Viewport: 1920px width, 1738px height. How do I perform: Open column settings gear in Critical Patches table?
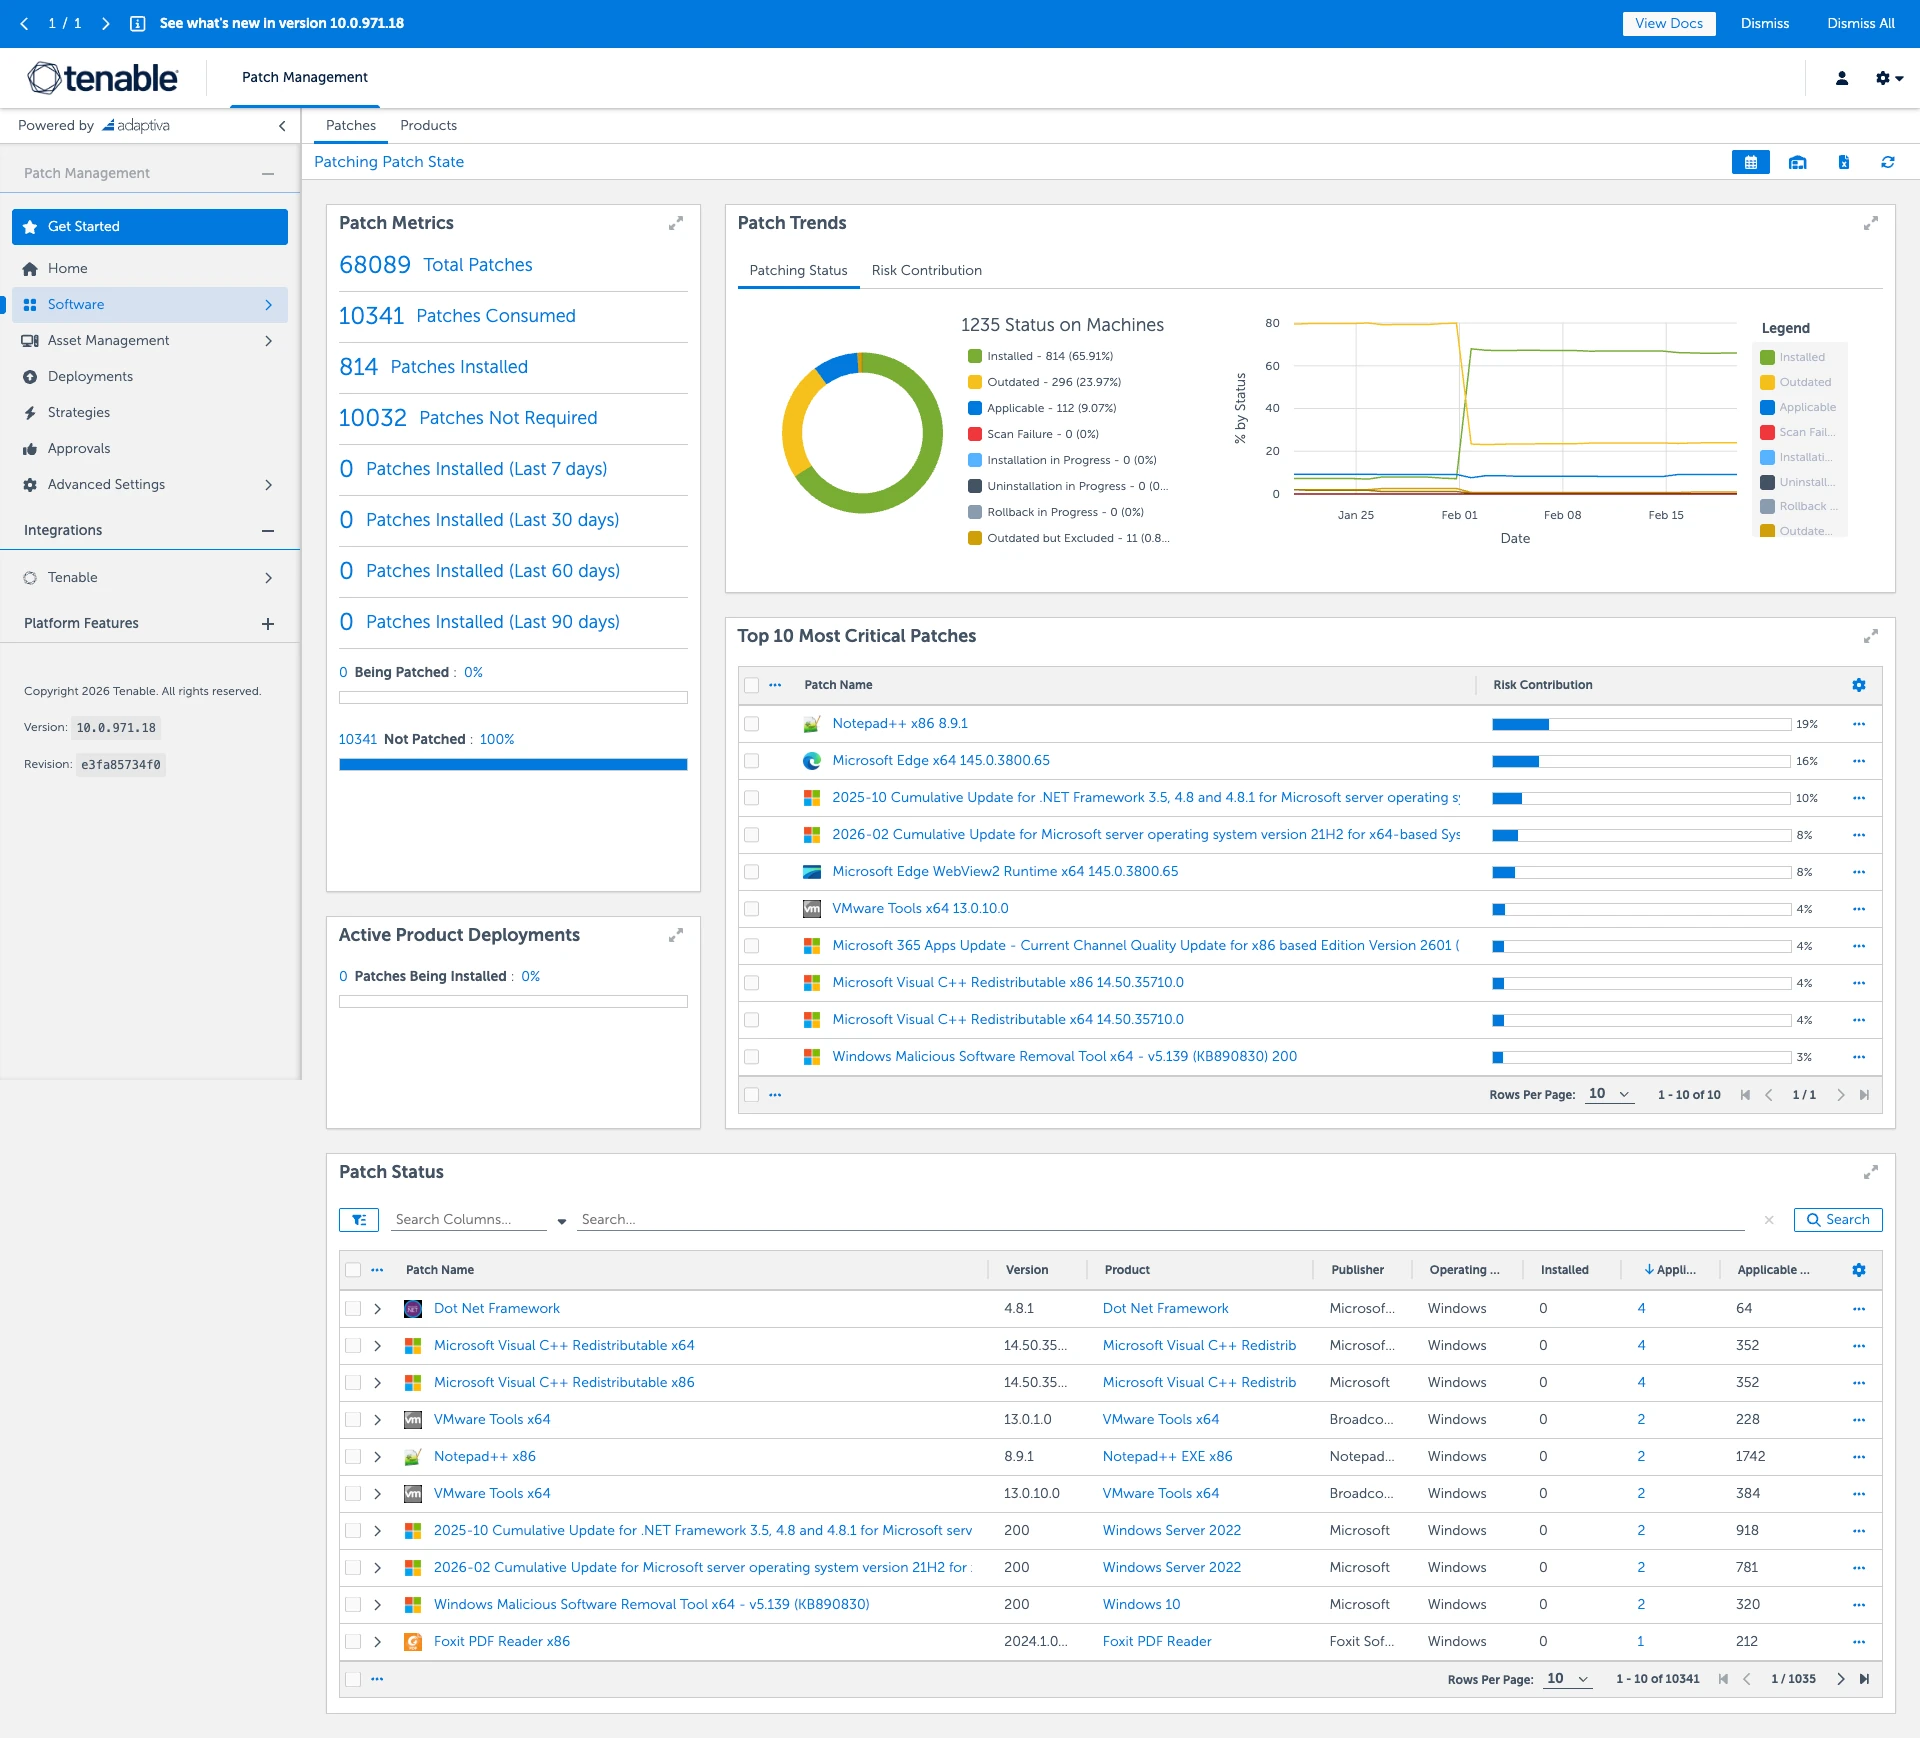[1858, 685]
